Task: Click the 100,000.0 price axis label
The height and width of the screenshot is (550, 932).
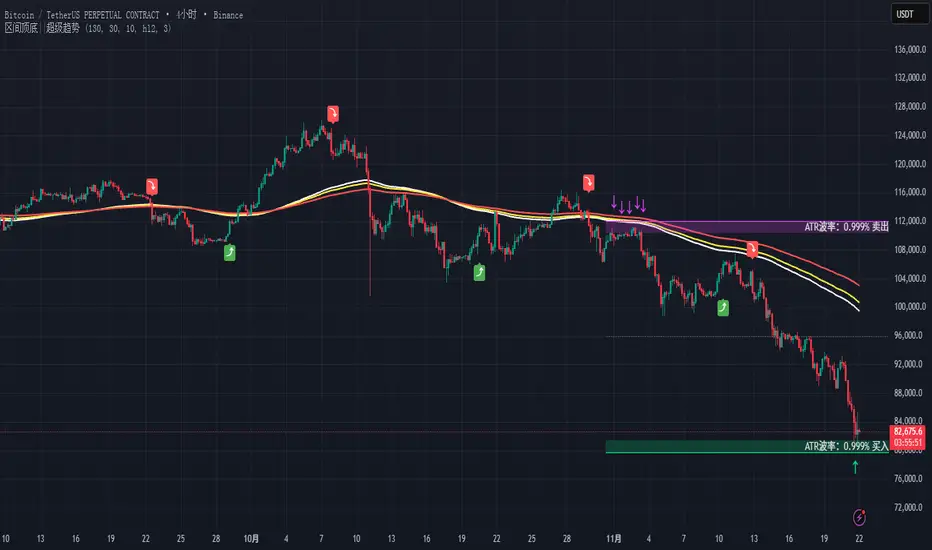Action: [x=910, y=307]
